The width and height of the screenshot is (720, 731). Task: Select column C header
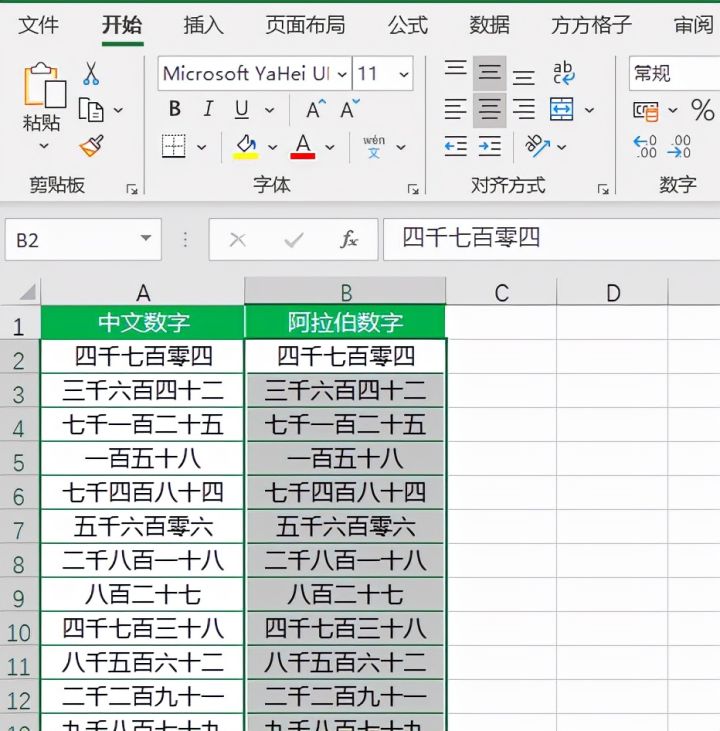click(501, 293)
